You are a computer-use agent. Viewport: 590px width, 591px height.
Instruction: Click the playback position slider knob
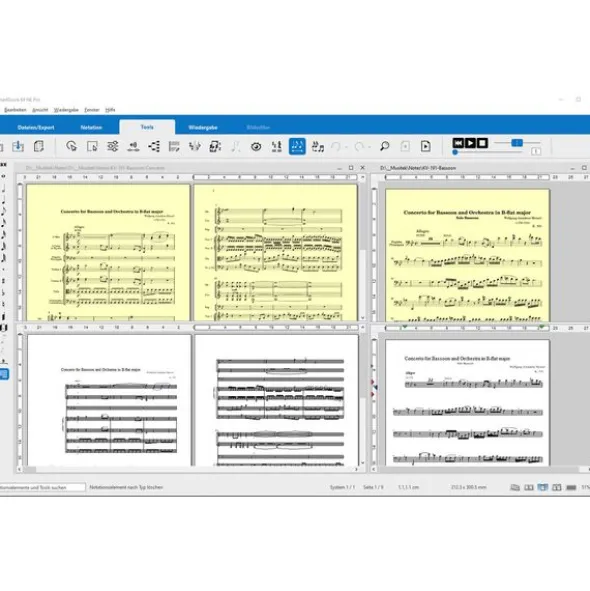click(x=455, y=152)
